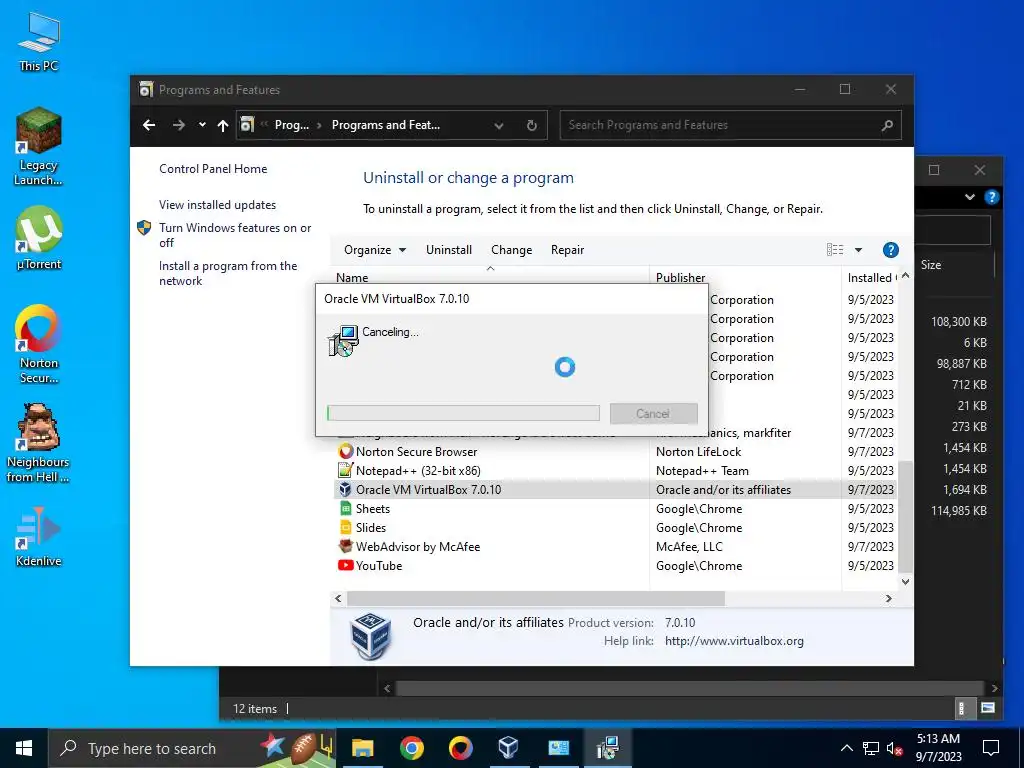The width and height of the screenshot is (1024, 768).
Task: Open Google Chrome from the taskbar
Action: click(411, 748)
